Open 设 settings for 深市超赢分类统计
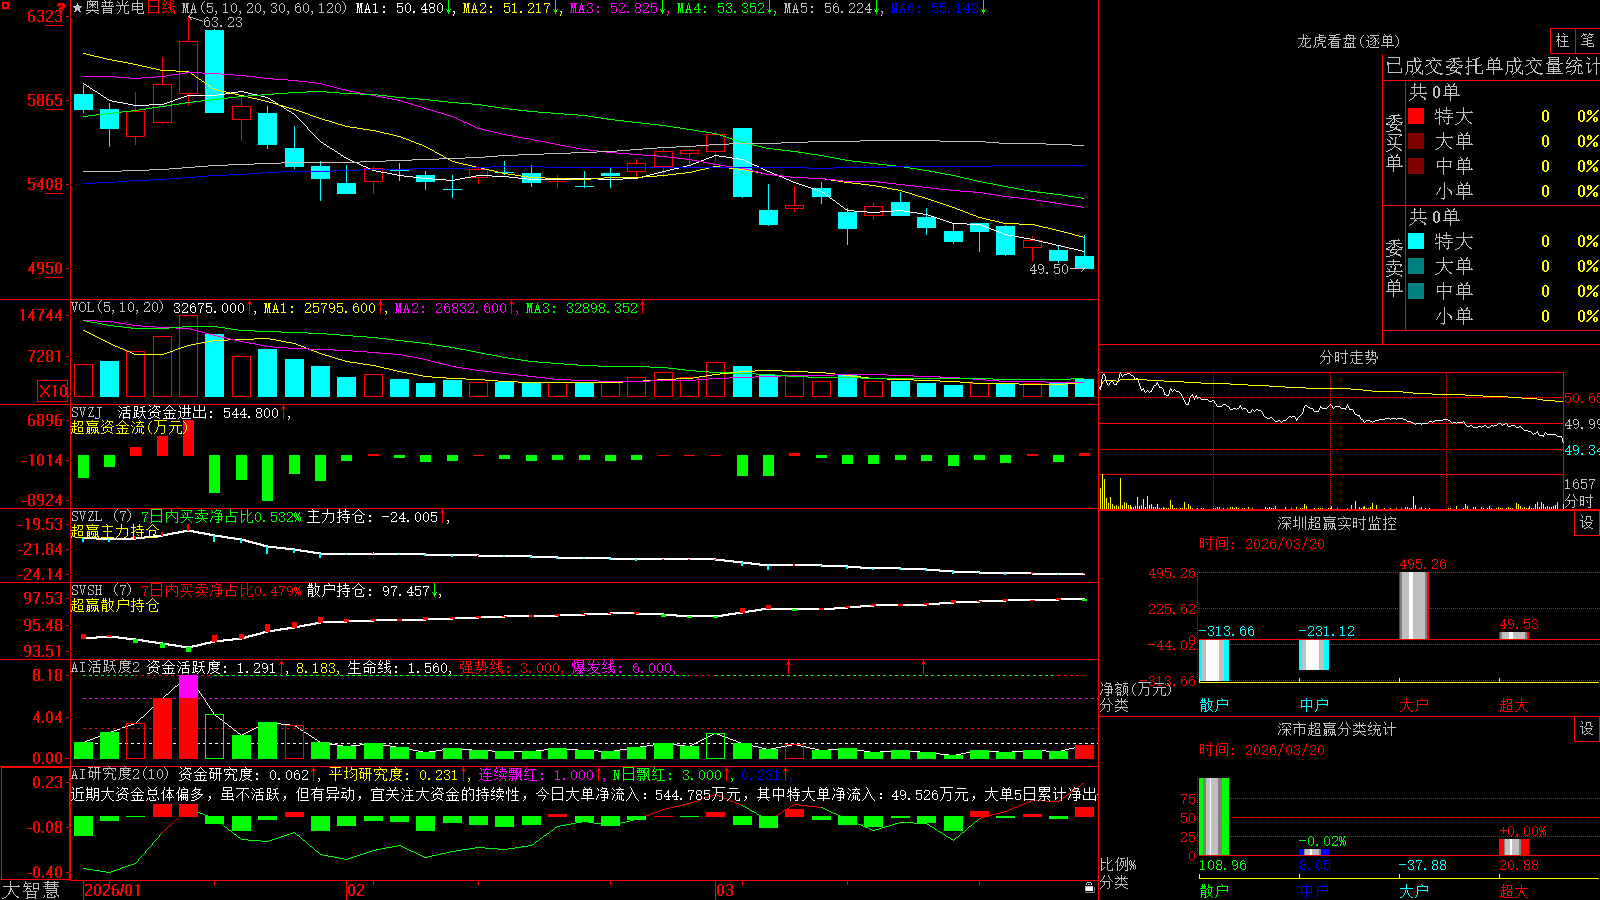Screen dimensions: 1600x900 [1587, 729]
